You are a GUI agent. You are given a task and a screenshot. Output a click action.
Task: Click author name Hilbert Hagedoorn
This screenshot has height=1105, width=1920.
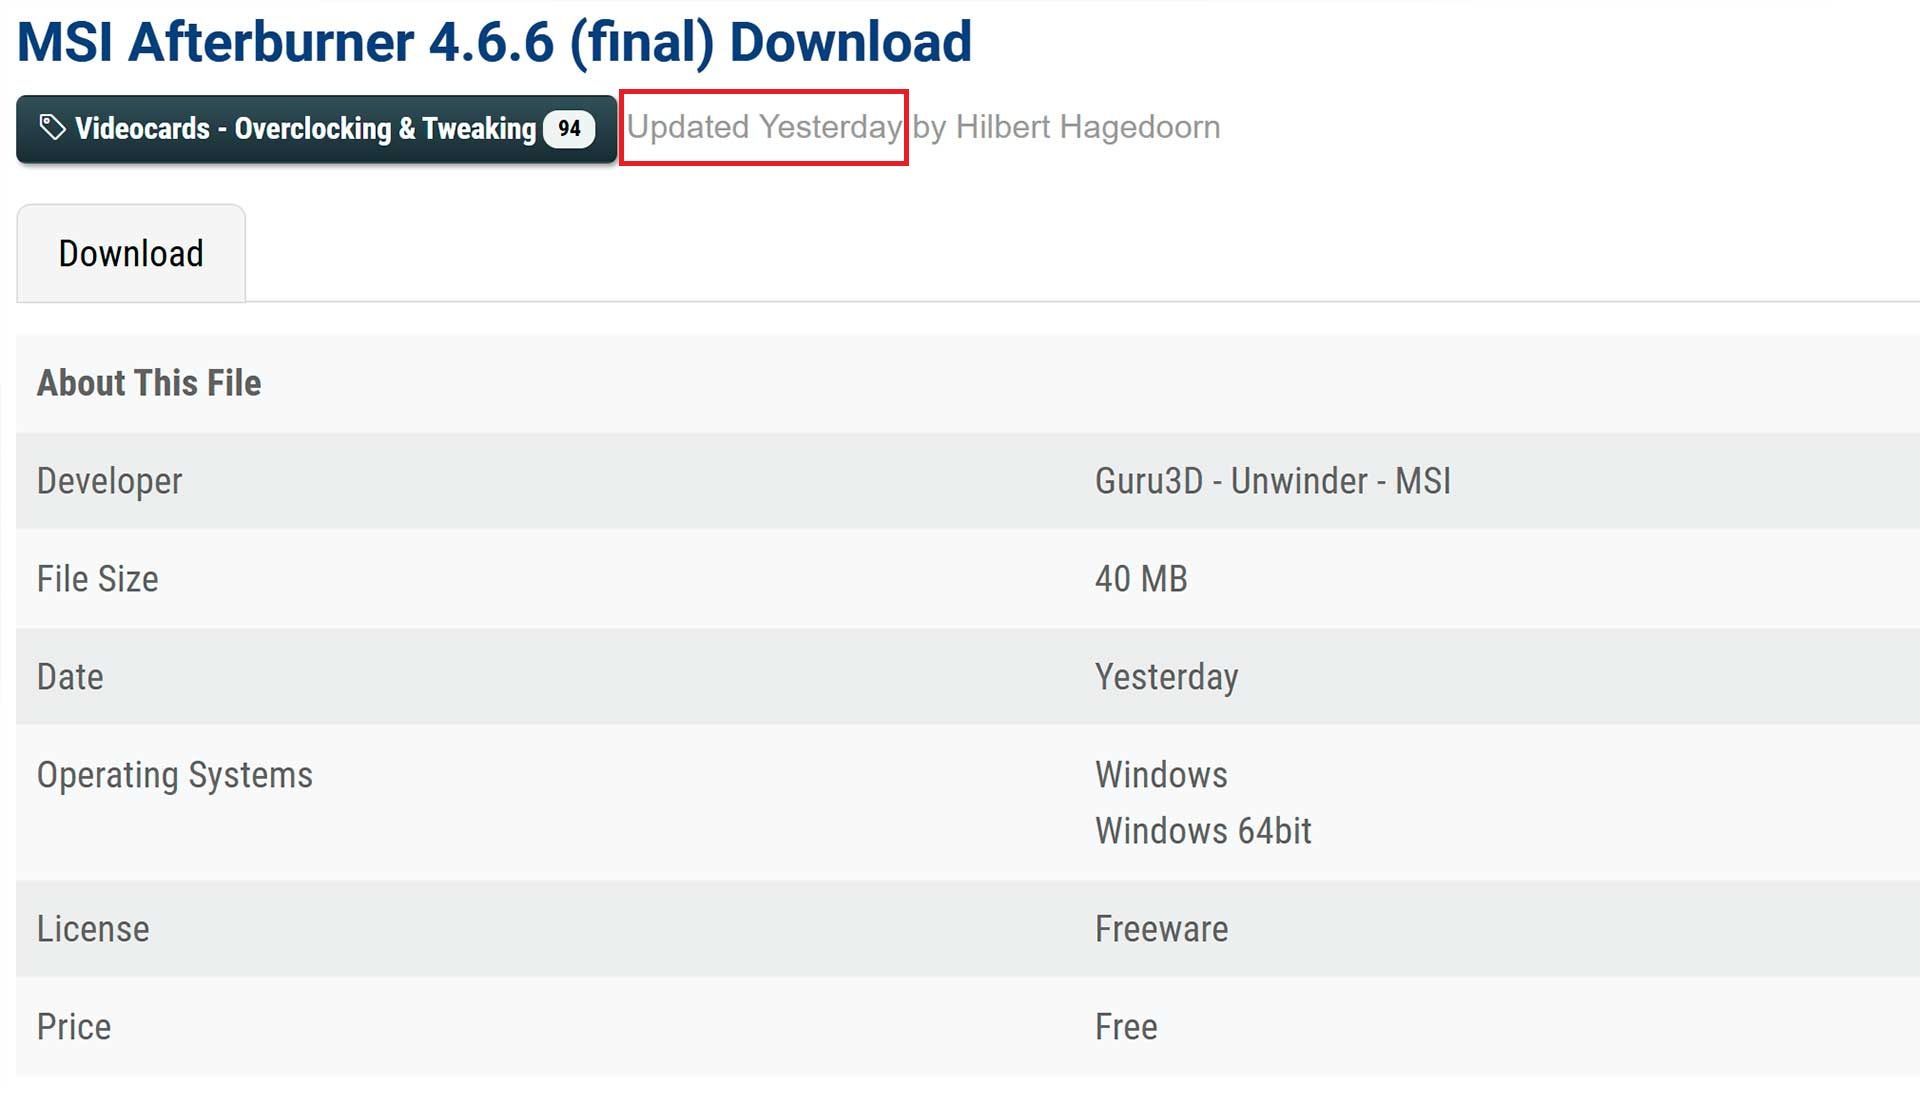(x=1087, y=127)
